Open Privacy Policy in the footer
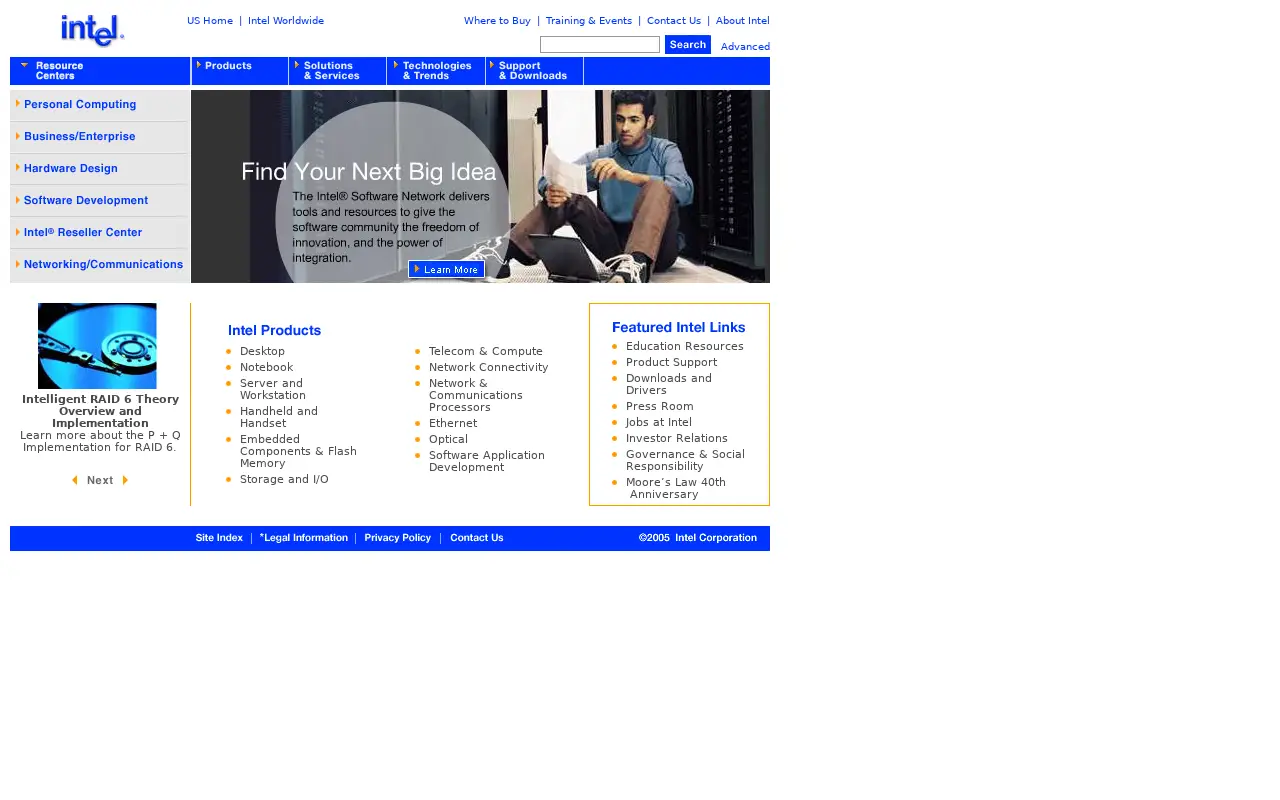Image resolution: width=1280 pixels, height=800 pixels. [x=398, y=538]
